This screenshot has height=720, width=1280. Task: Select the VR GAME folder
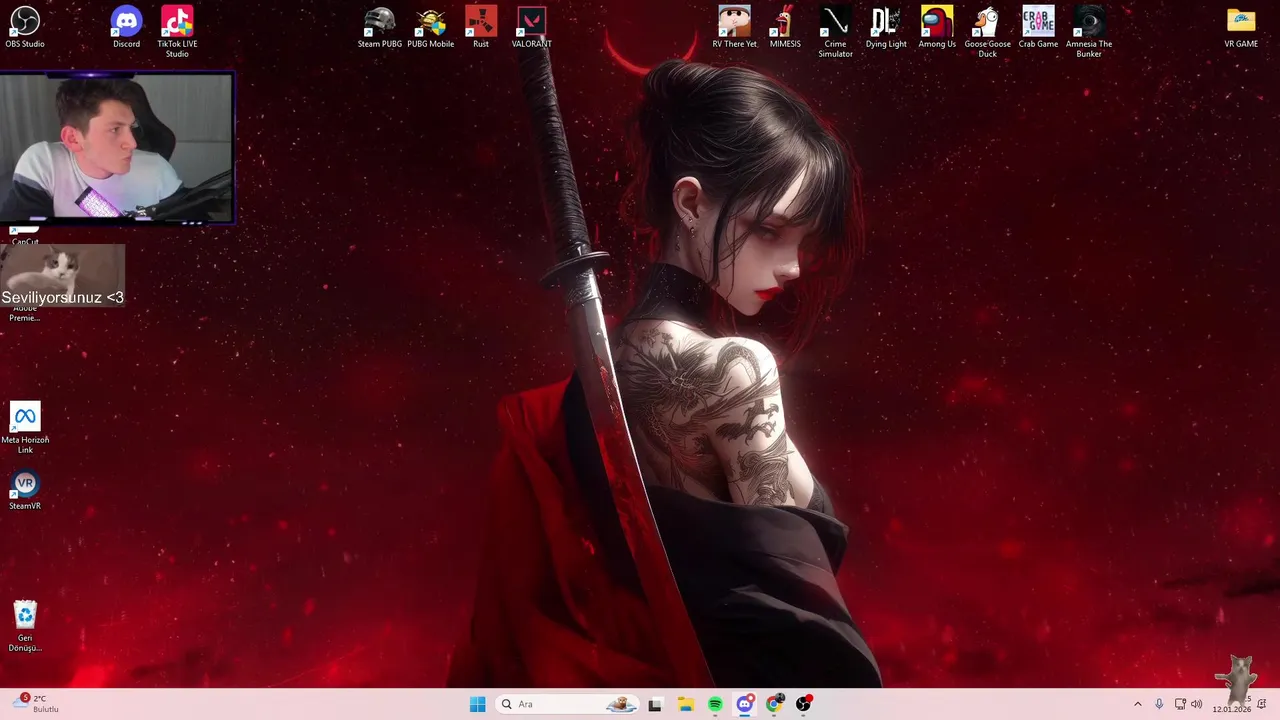pos(1241,27)
